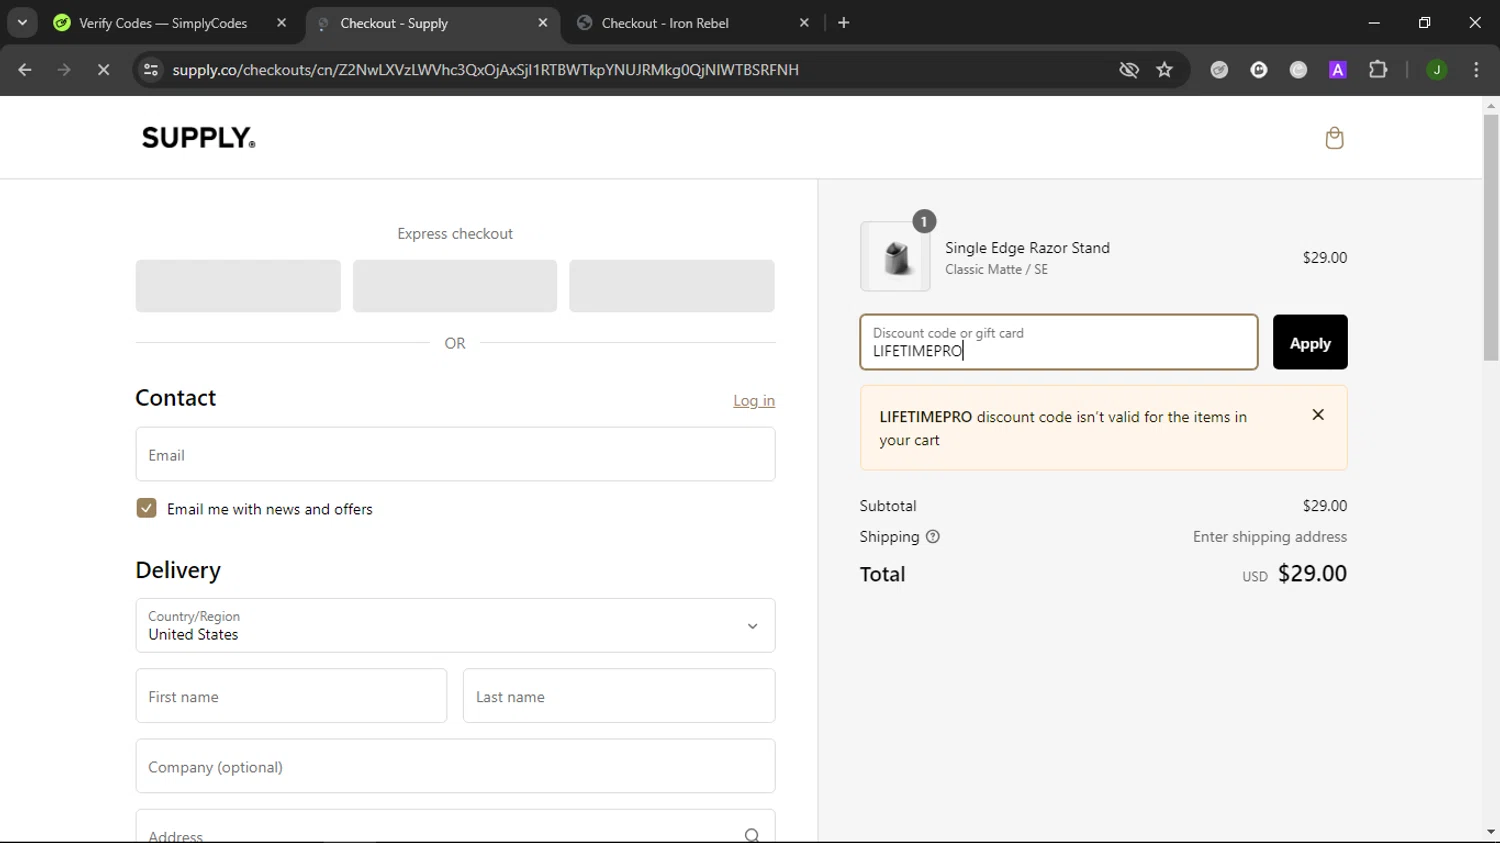1500x843 pixels.
Task: Click the Total $29.00 amount
Action: pos(1312,574)
